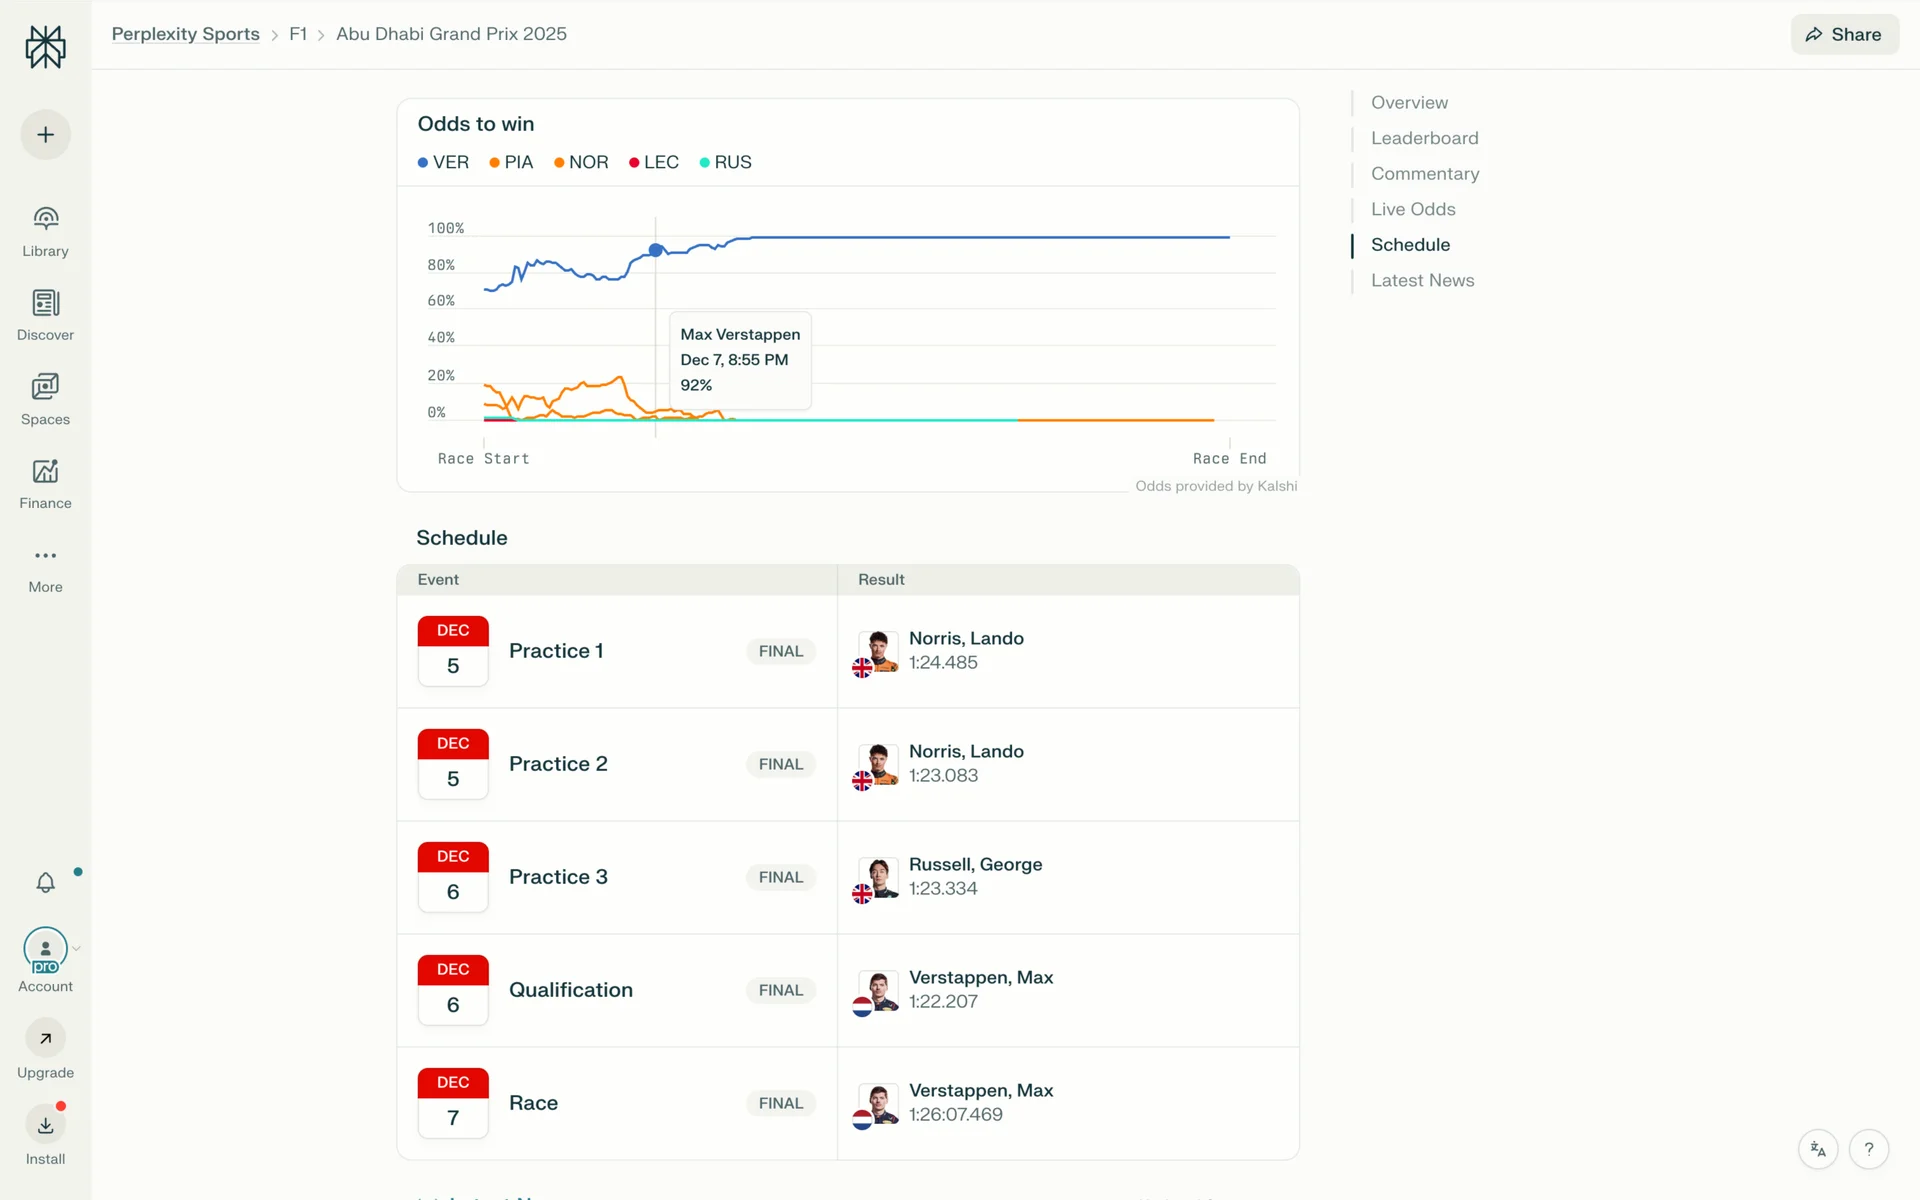The height and width of the screenshot is (1200, 1920).
Task: Expand the Account dropdown chevron
Action: [76, 949]
